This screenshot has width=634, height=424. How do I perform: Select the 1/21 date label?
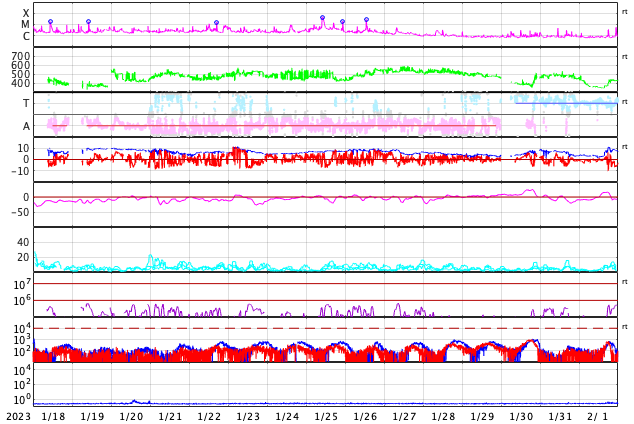click(x=170, y=416)
